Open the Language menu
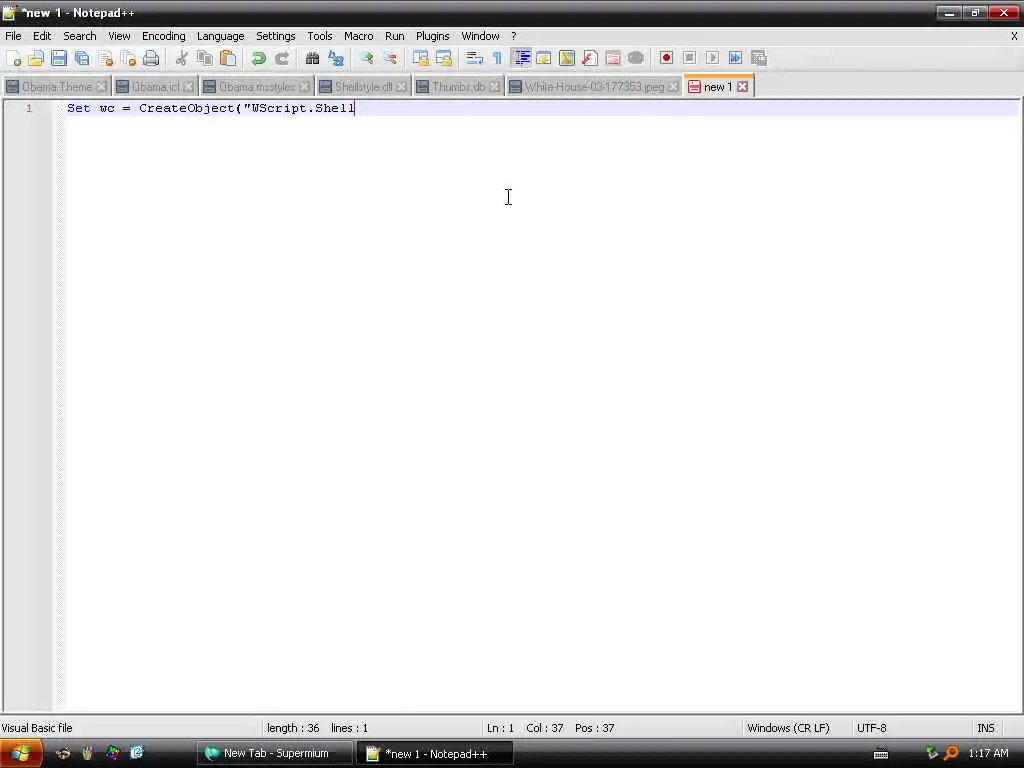This screenshot has width=1024, height=768. (221, 36)
